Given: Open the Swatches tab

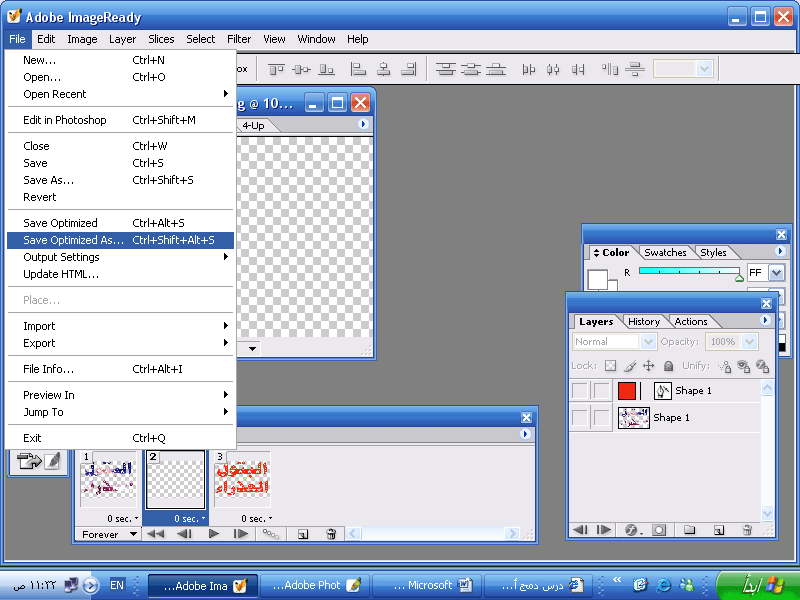Looking at the screenshot, I should click(665, 253).
